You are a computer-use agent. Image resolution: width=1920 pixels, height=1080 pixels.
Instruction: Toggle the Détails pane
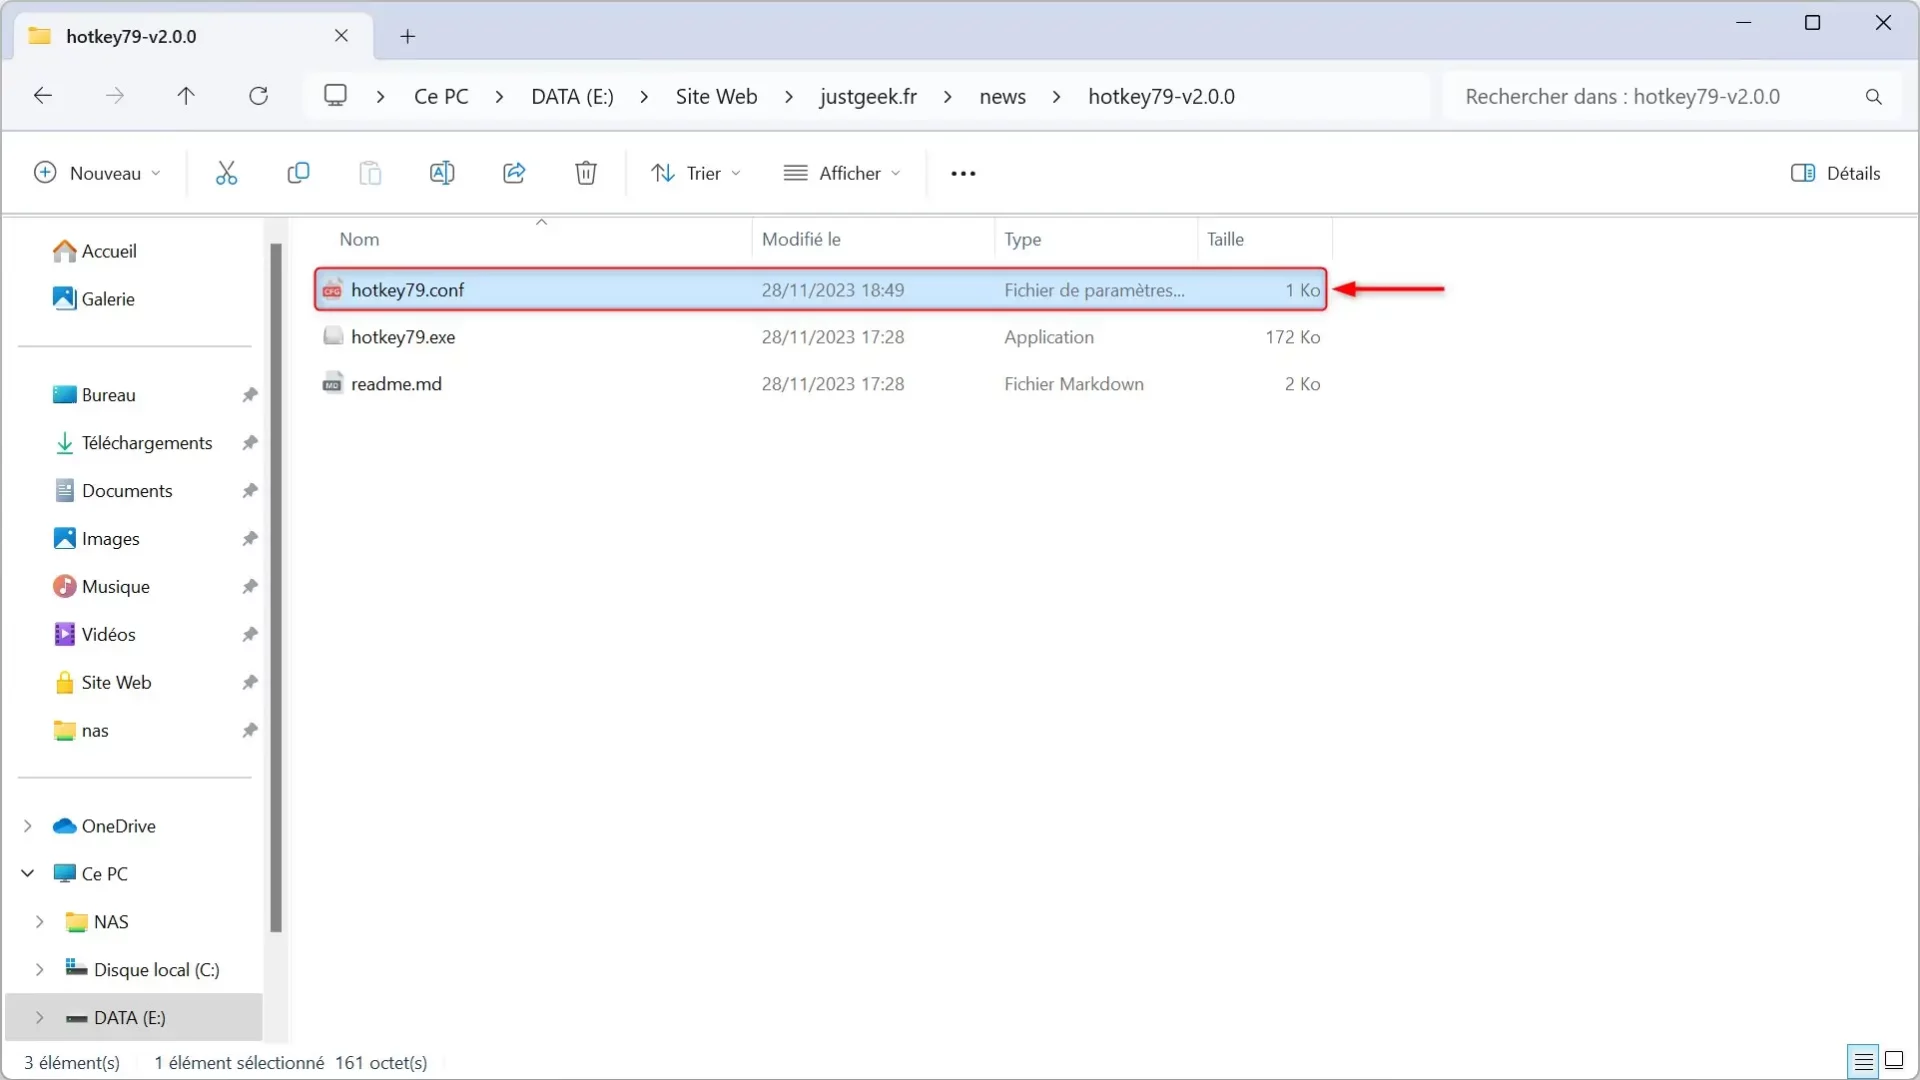click(1836, 173)
